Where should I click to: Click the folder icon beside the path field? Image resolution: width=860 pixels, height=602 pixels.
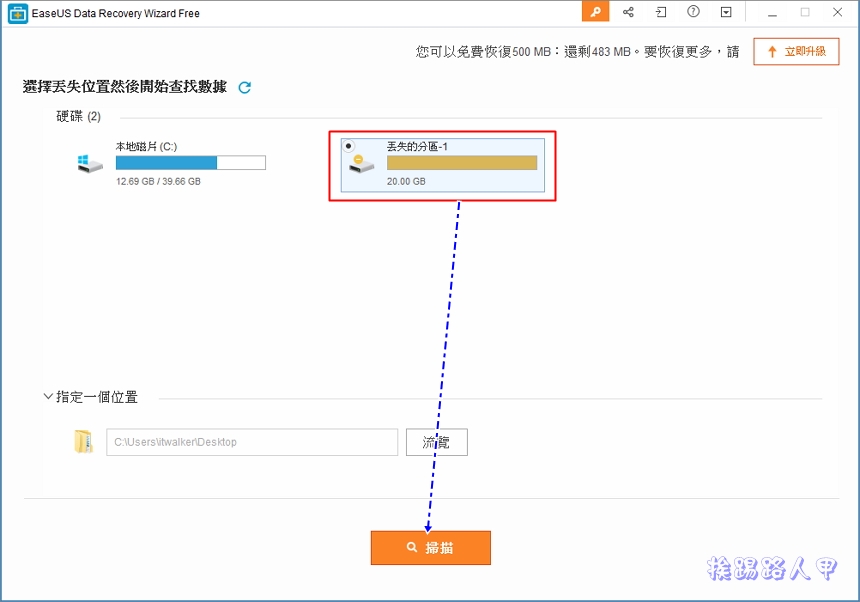click(x=83, y=442)
